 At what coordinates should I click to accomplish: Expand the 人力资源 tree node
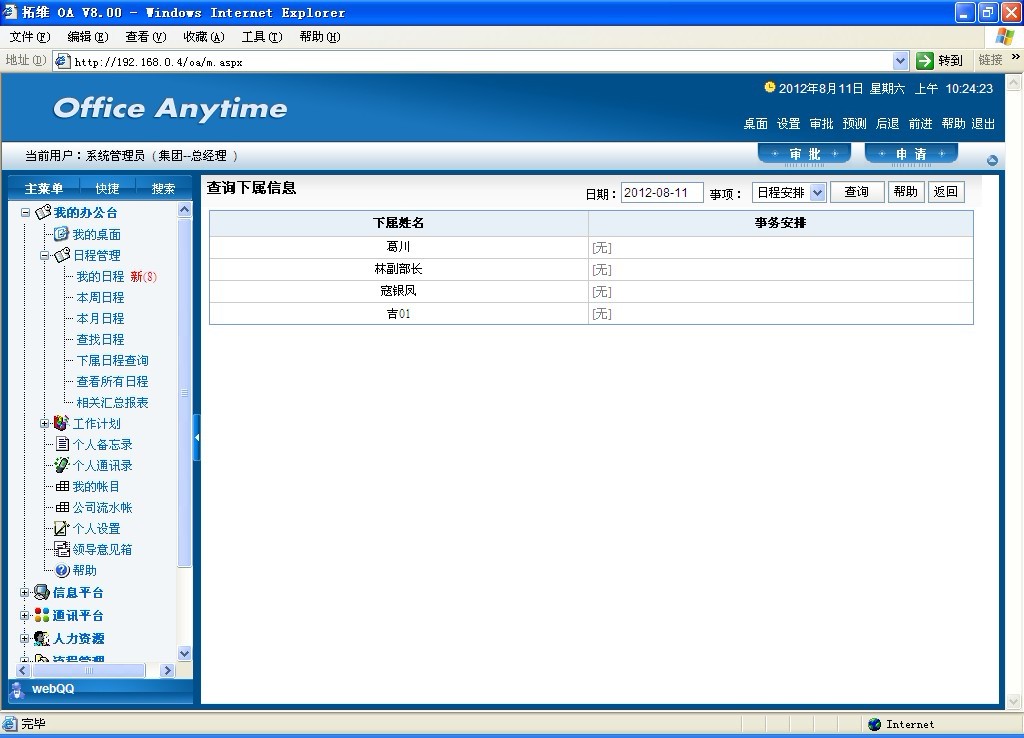[26, 638]
